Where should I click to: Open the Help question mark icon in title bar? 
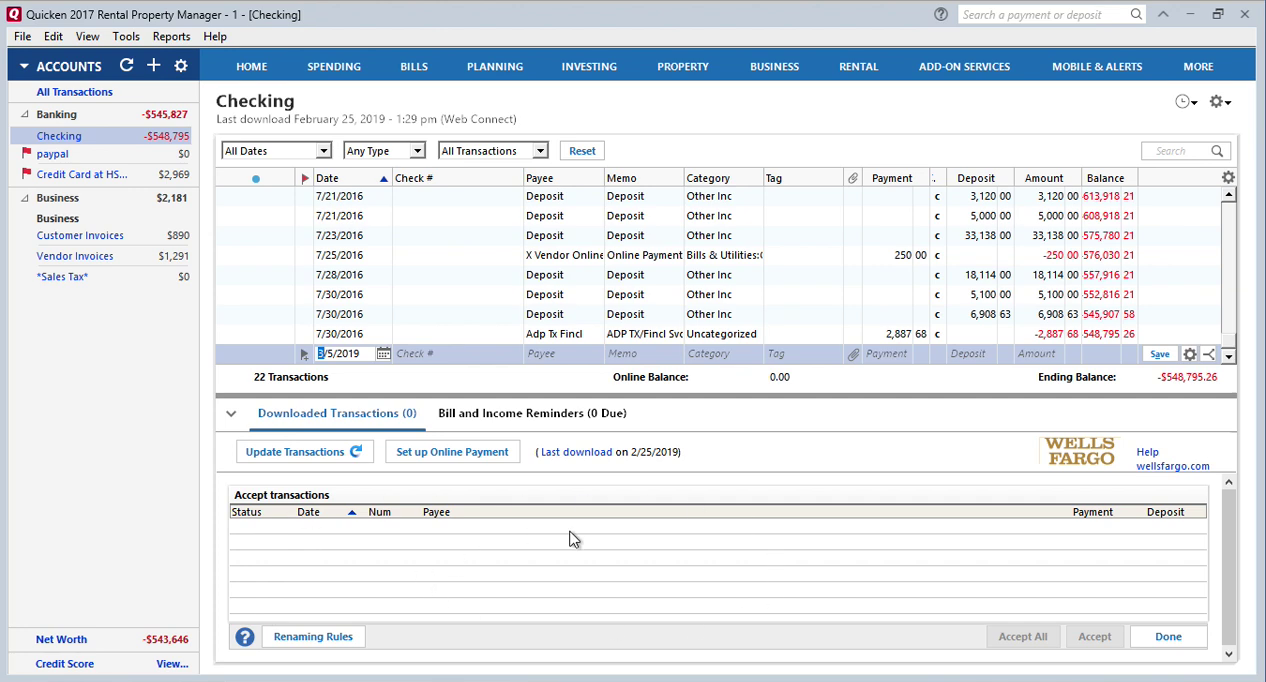click(x=941, y=14)
